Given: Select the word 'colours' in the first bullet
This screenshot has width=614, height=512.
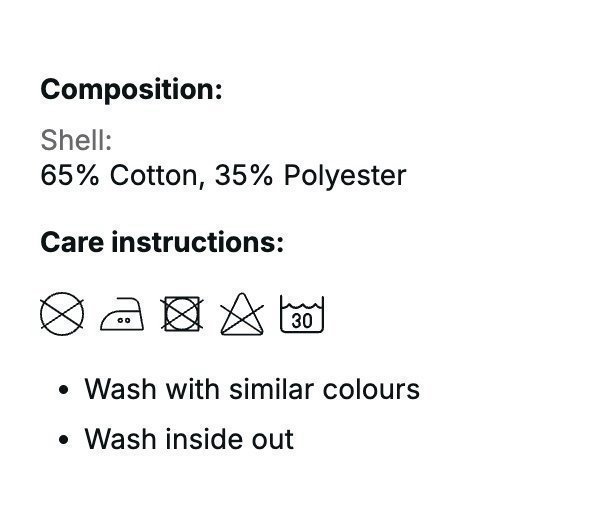Looking at the screenshot, I should click(373, 389).
